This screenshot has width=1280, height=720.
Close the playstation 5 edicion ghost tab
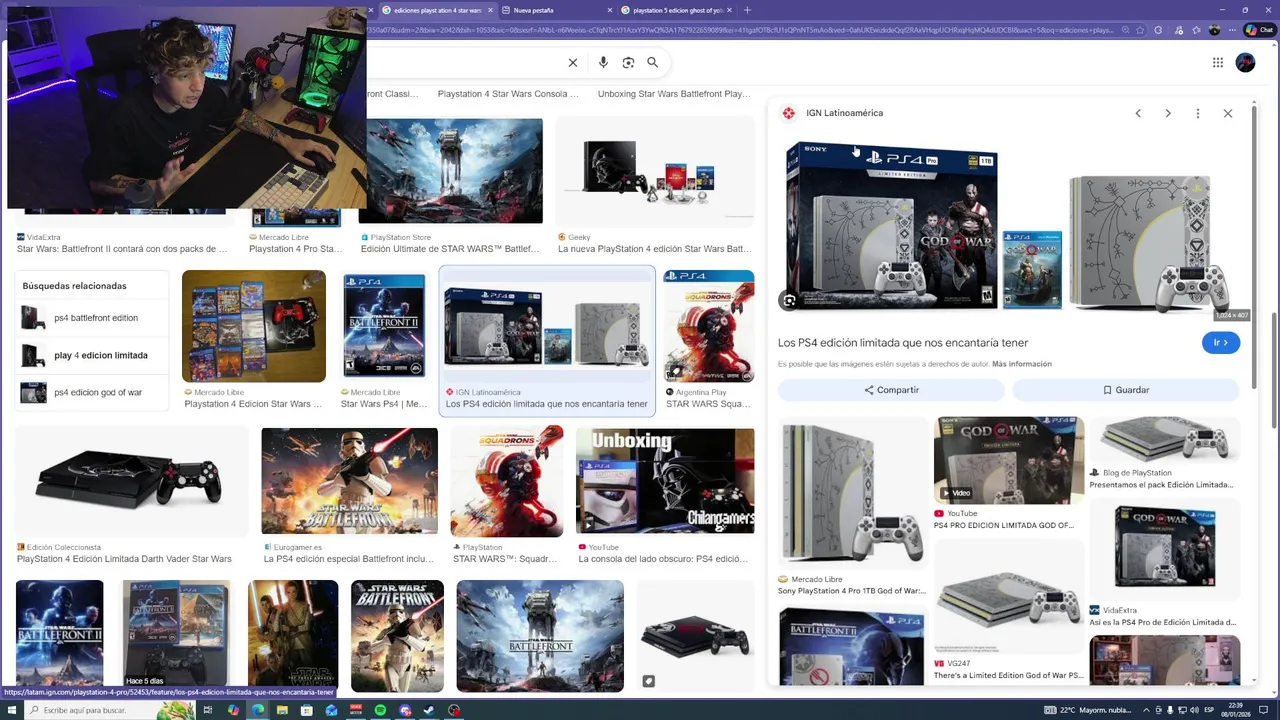click(x=729, y=10)
